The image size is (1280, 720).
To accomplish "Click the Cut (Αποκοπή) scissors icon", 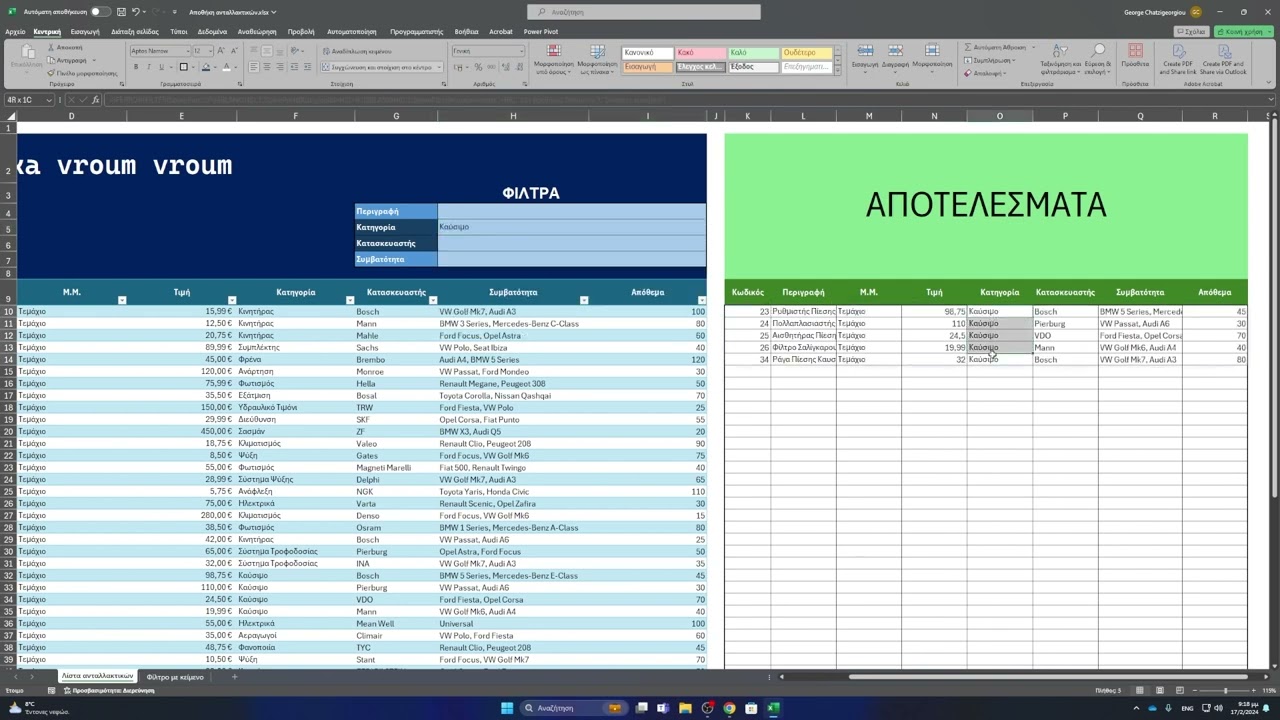I will [52, 47].
